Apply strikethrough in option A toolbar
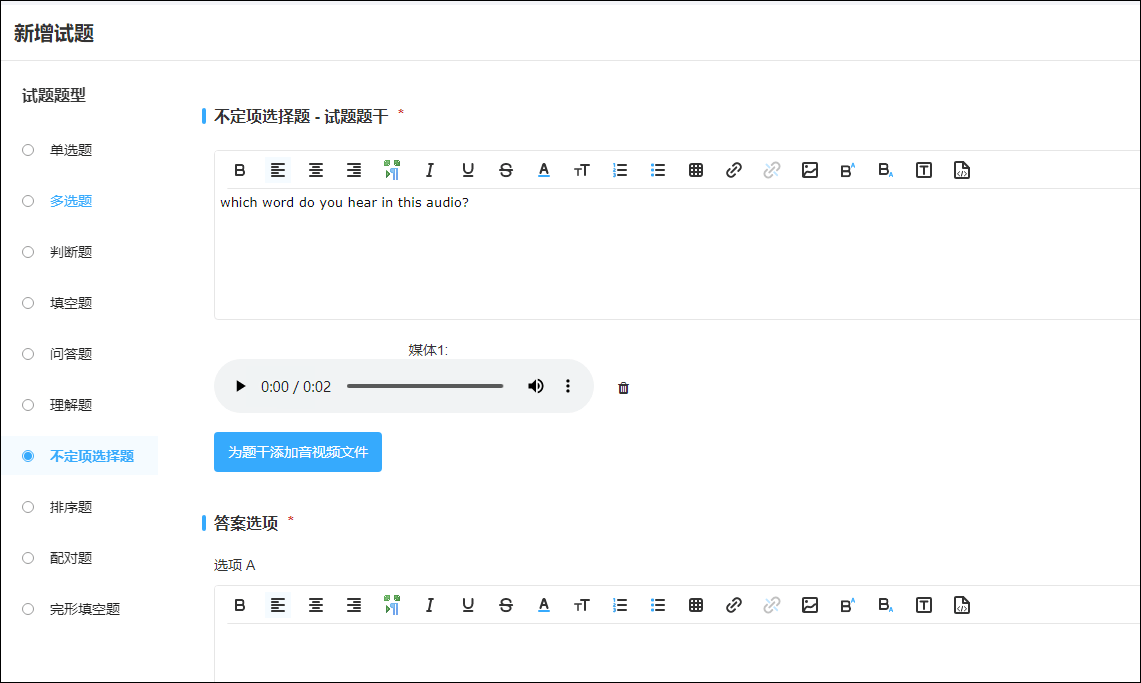This screenshot has width=1141, height=683. pos(506,605)
